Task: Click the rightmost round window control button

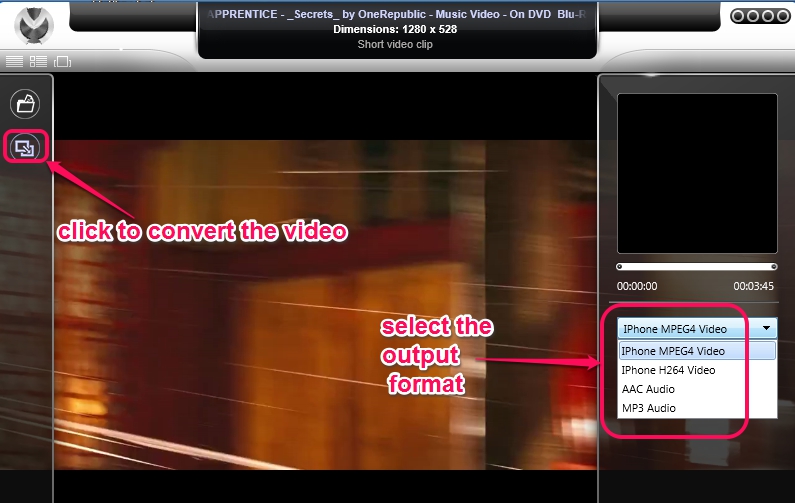Action: (782, 16)
